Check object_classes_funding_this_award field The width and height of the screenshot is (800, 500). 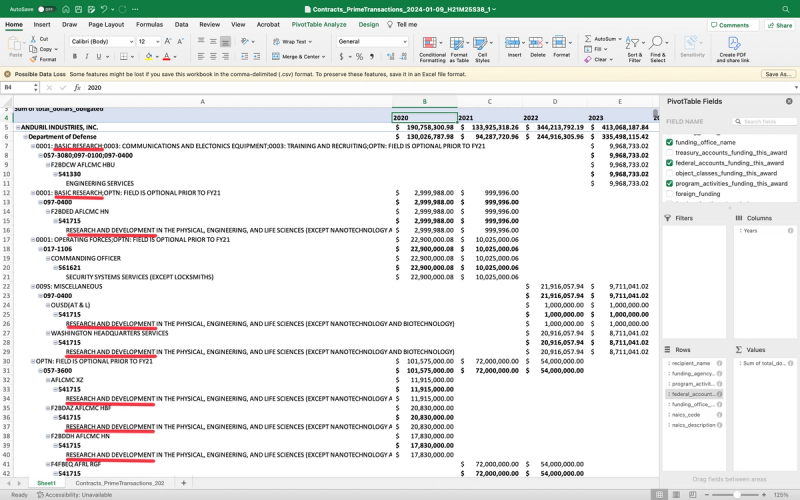[x=669, y=173]
